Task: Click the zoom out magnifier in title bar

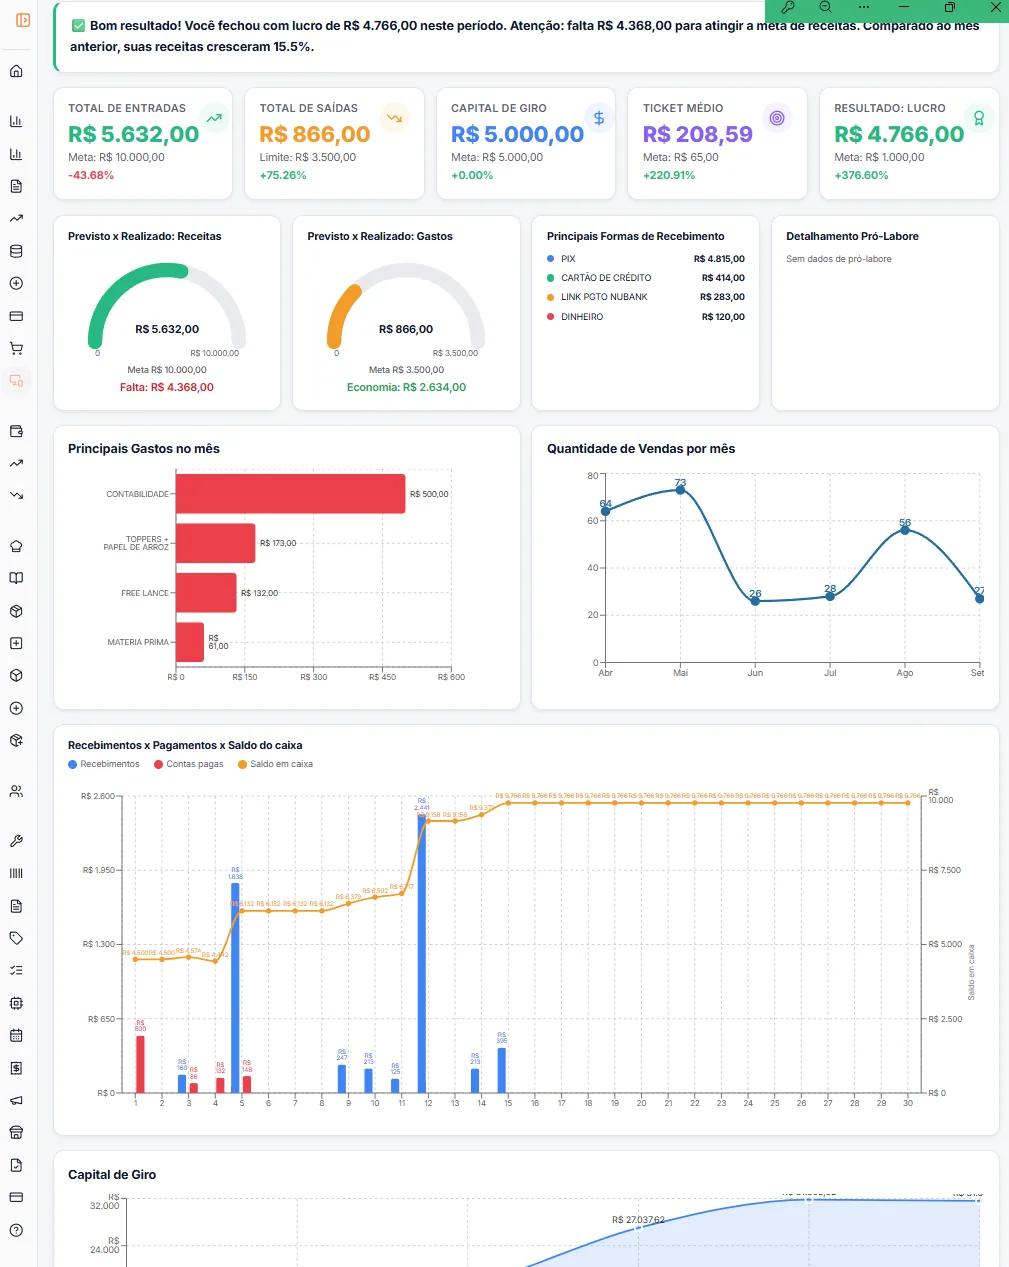Action: [826, 7]
